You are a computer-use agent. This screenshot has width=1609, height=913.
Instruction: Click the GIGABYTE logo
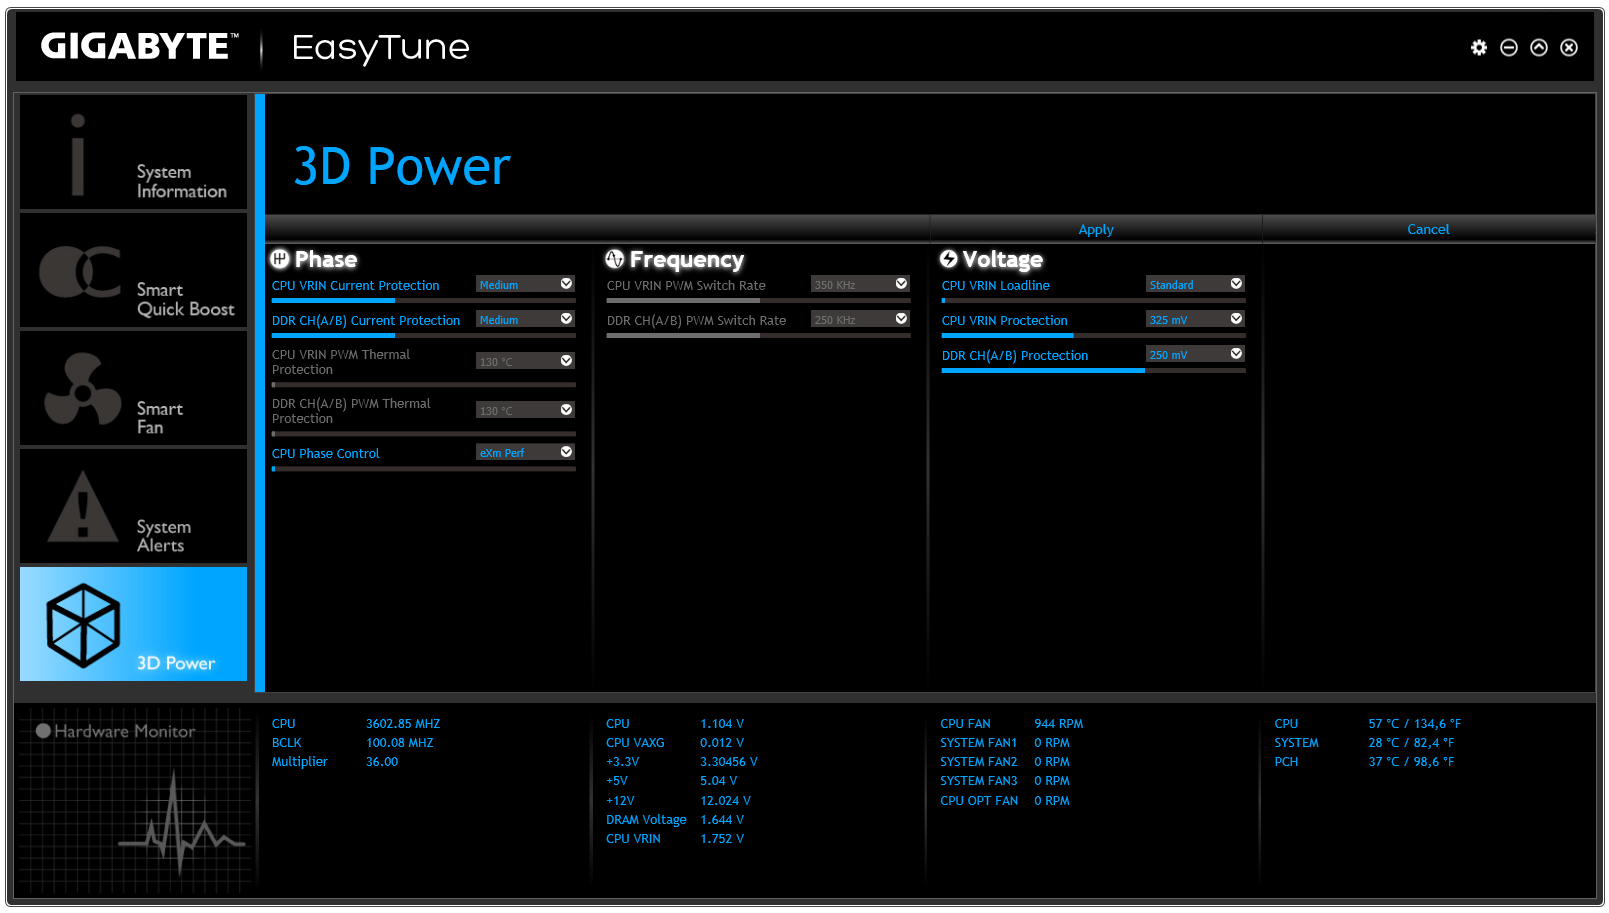coord(140,46)
